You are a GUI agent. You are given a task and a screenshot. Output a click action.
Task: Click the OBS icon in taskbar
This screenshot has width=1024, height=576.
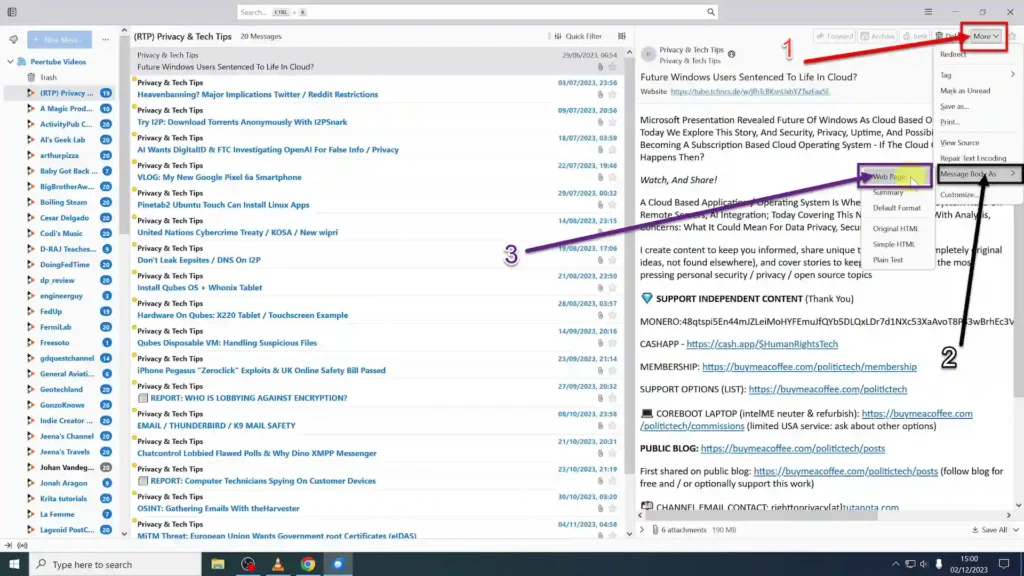(x=248, y=564)
